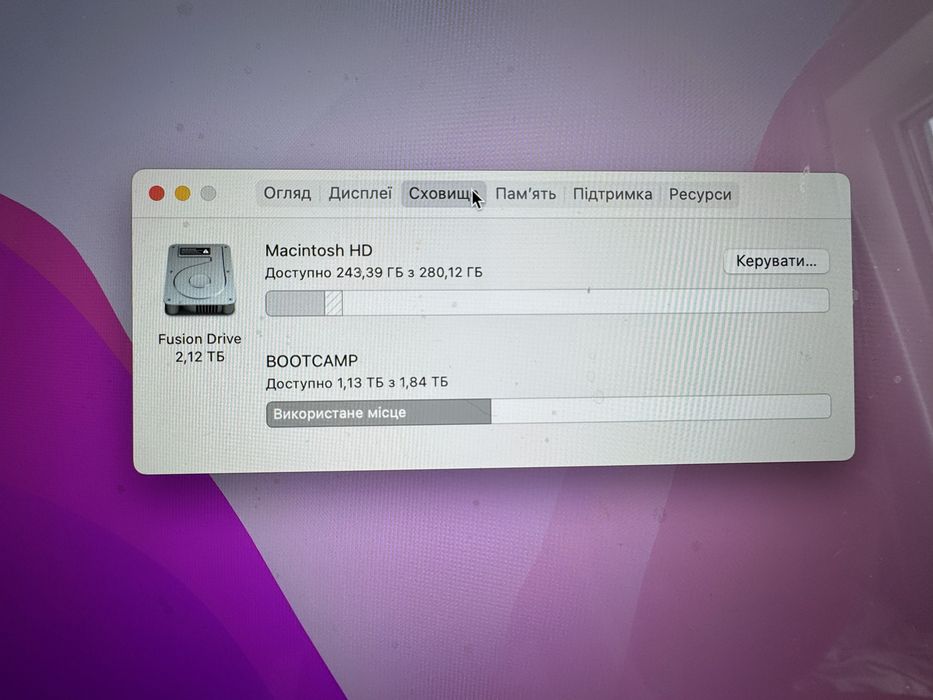Image resolution: width=933 pixels, height=700 pixels.
Task: Open the Ресурси tab
Action: pos(700,195)
